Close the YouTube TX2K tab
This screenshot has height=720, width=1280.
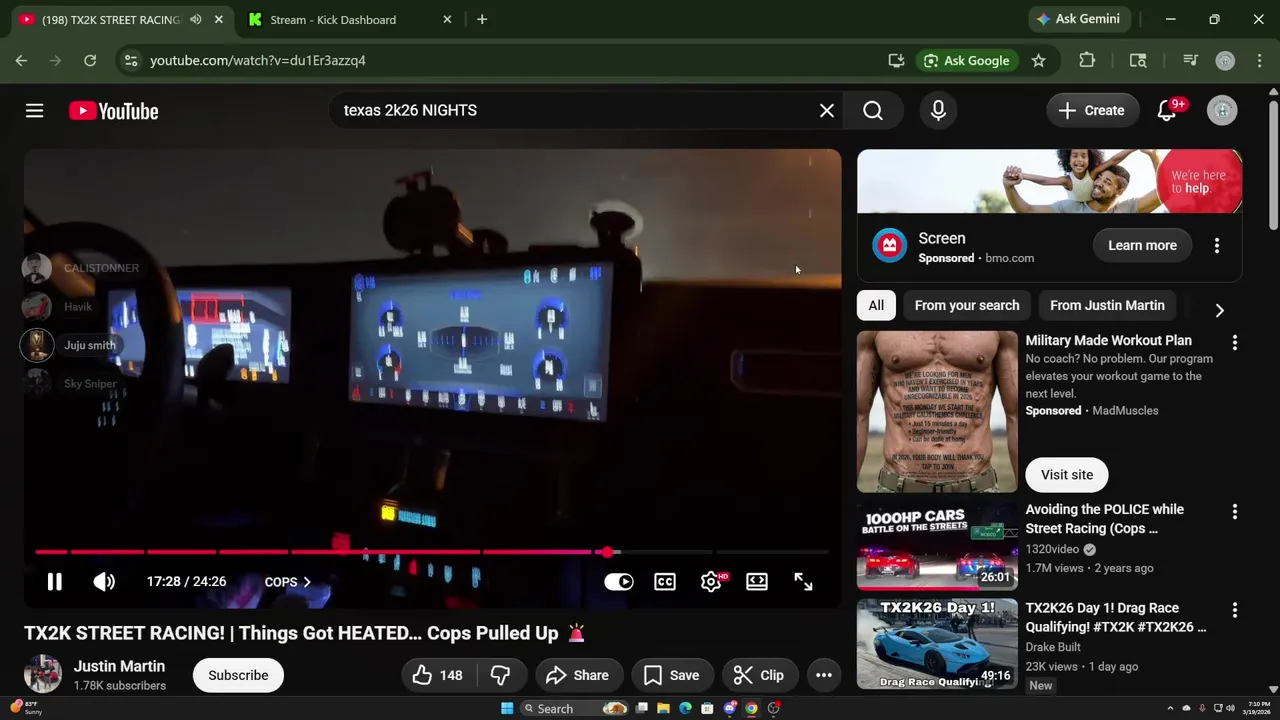pyautogui.click(x=218, y=19)
